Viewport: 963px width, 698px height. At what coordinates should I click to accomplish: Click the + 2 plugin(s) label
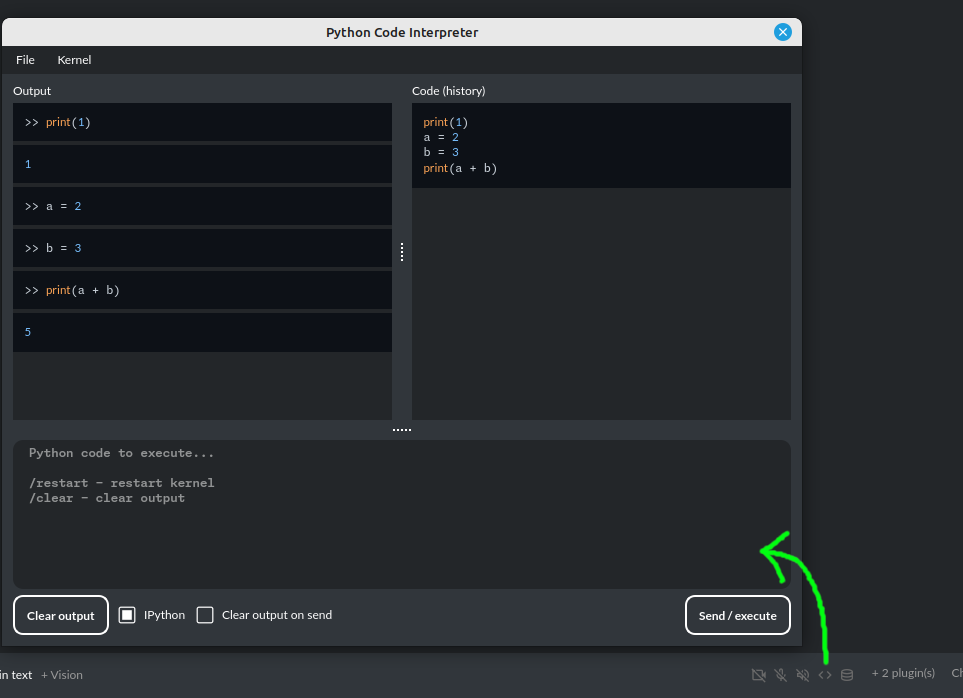[903, 674]
